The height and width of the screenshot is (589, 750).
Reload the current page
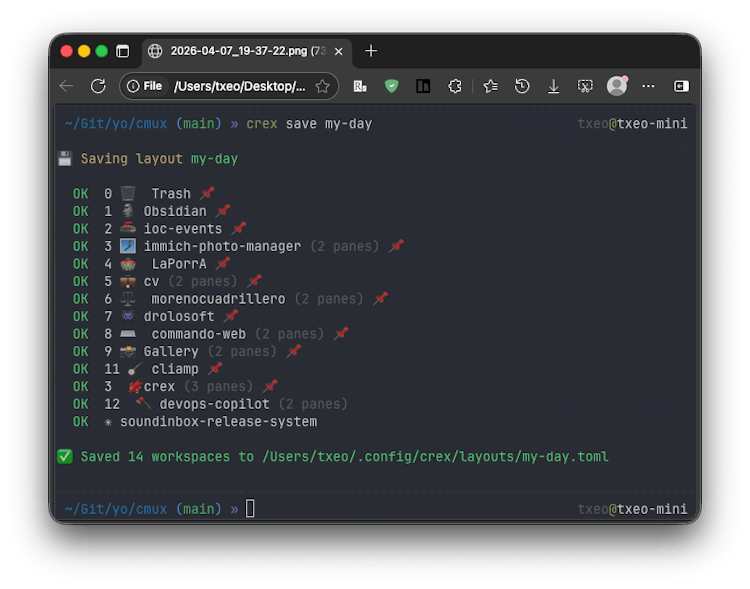[x=99, y=86]
